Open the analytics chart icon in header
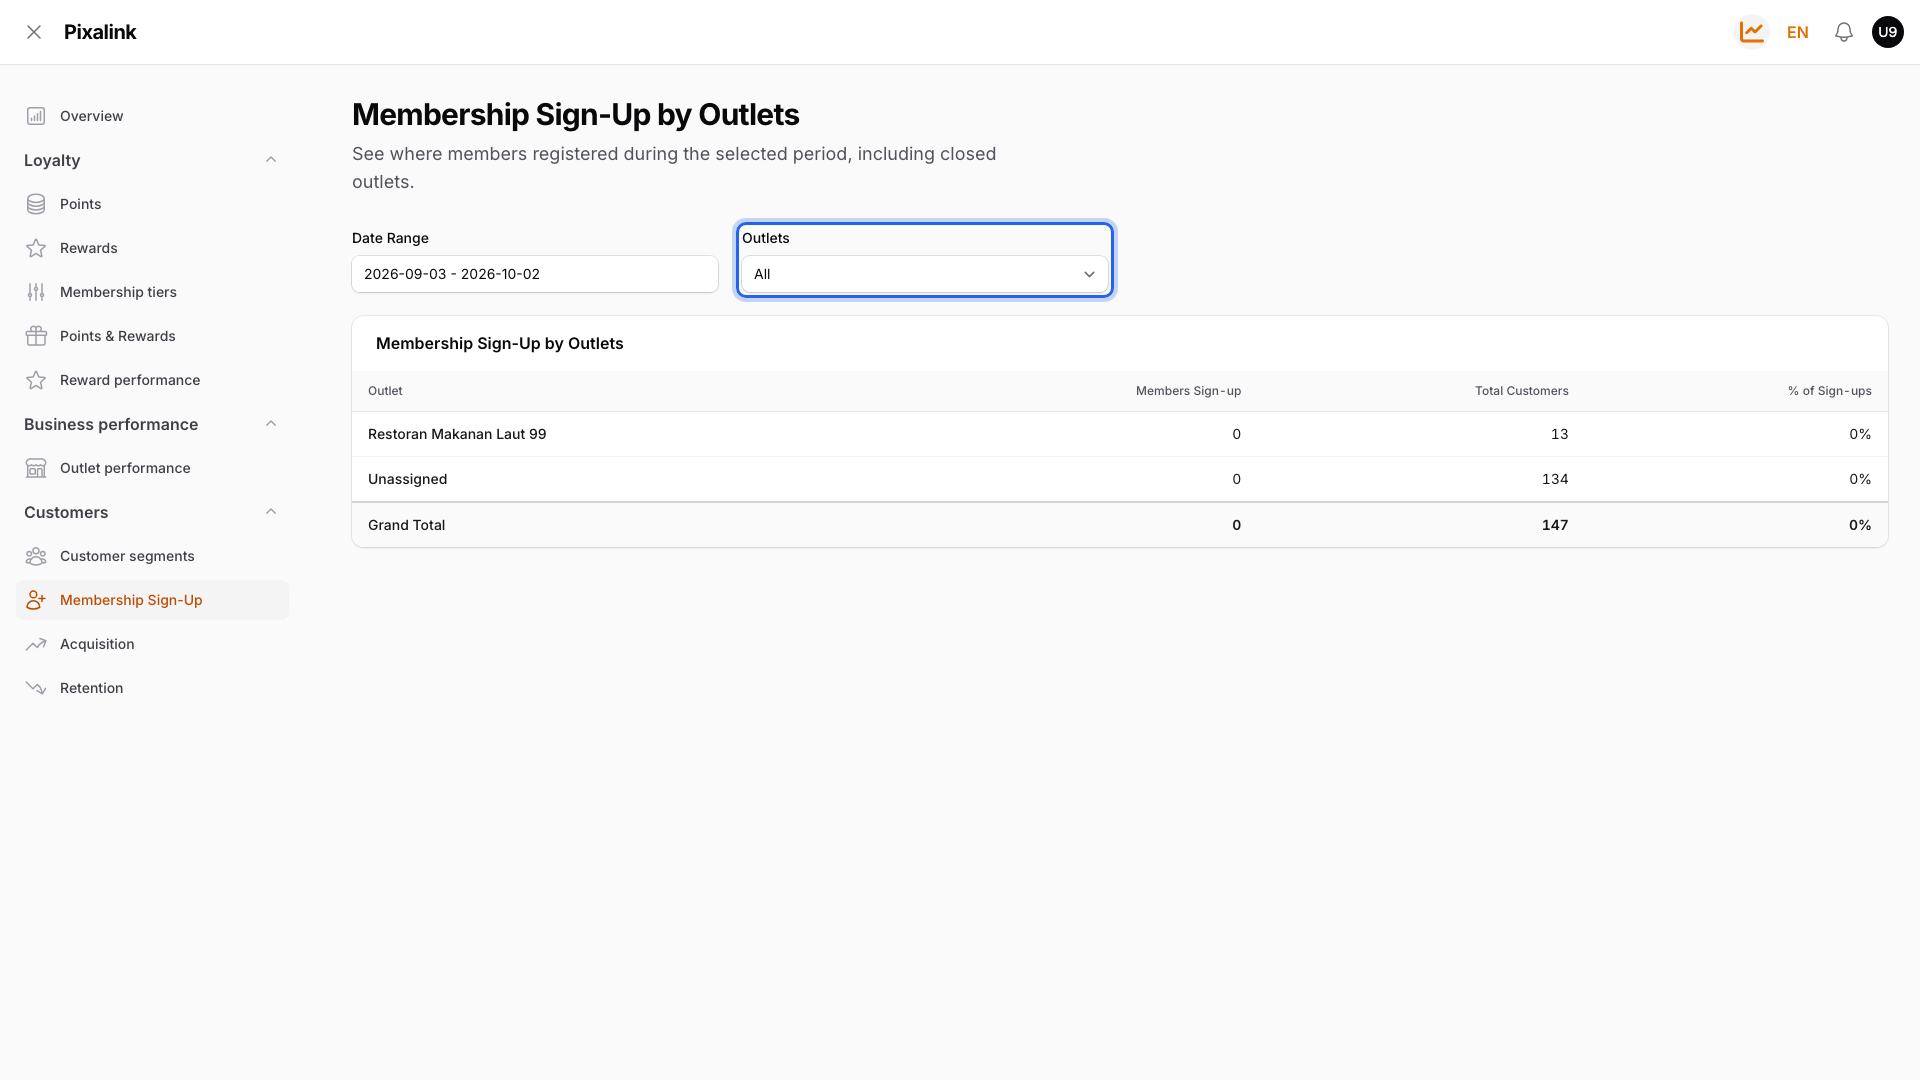1920x1080 pixels. (x=1752, y=32)
